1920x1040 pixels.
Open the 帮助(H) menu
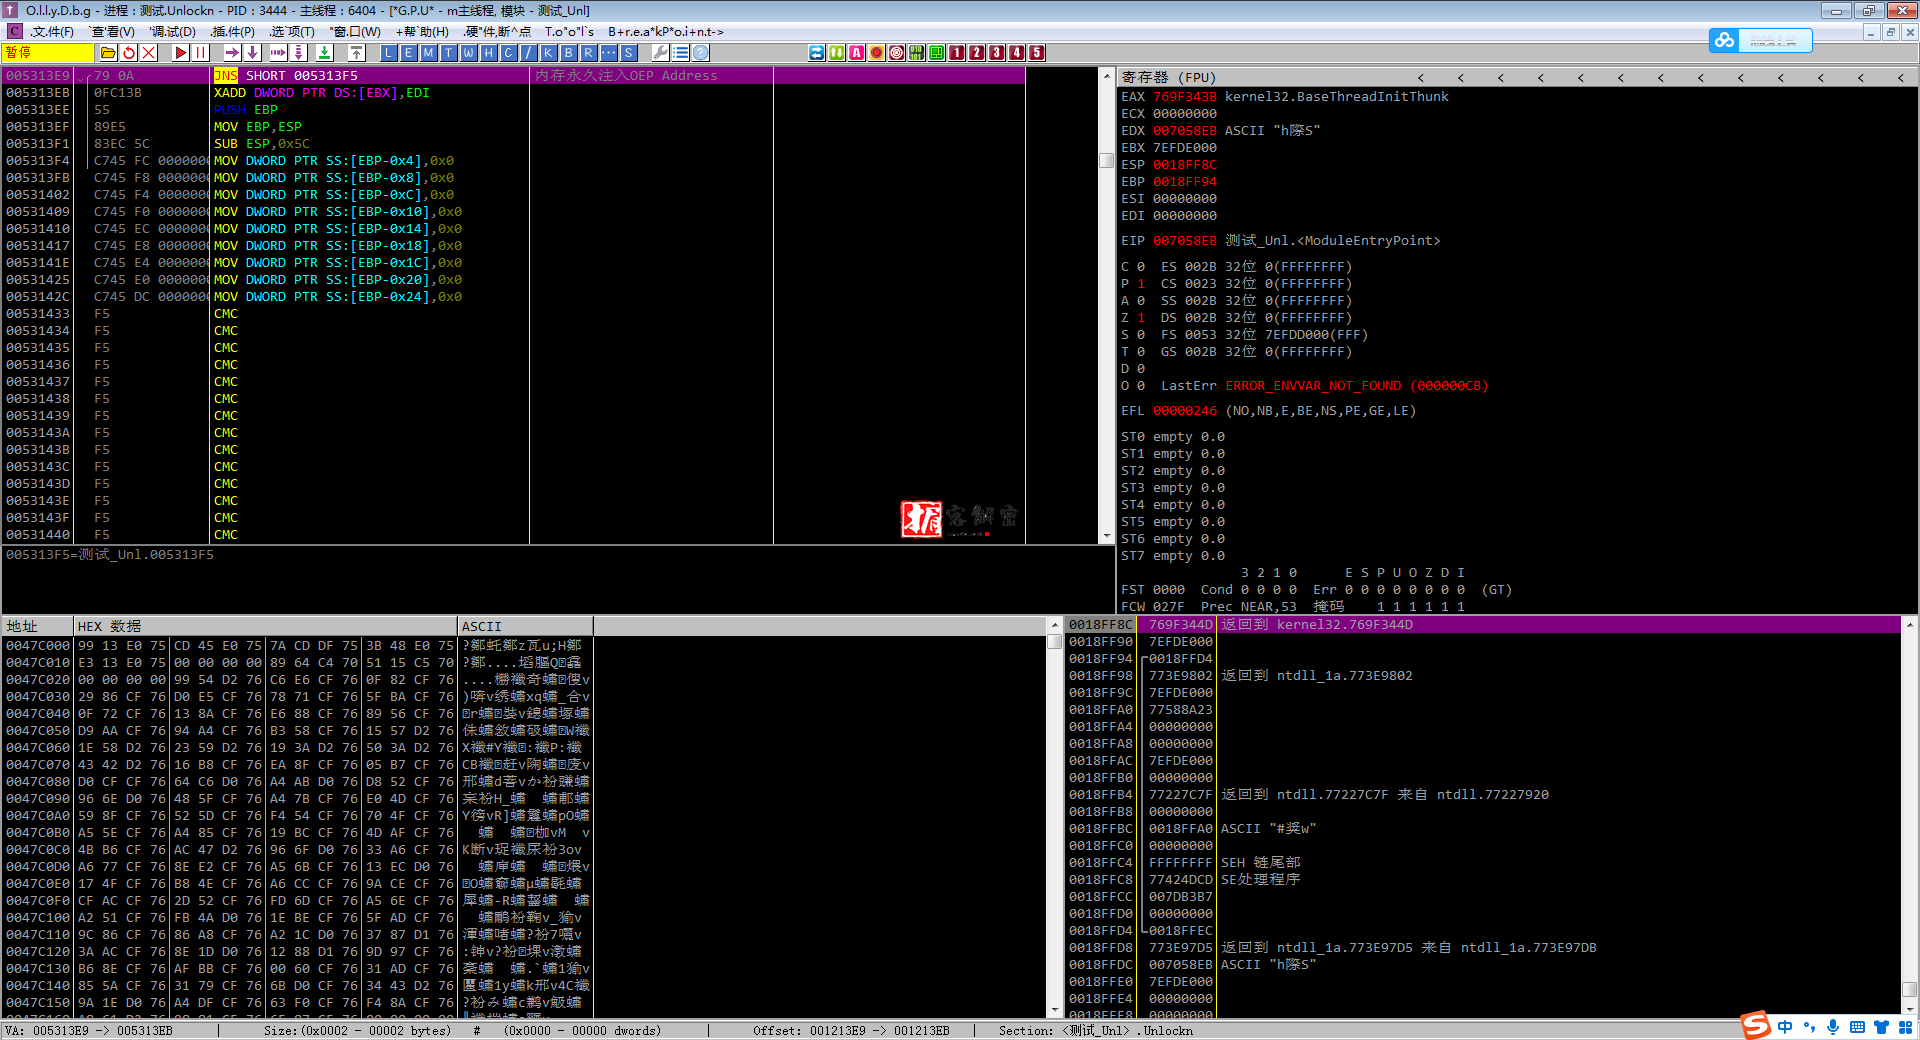coord(423,32)
